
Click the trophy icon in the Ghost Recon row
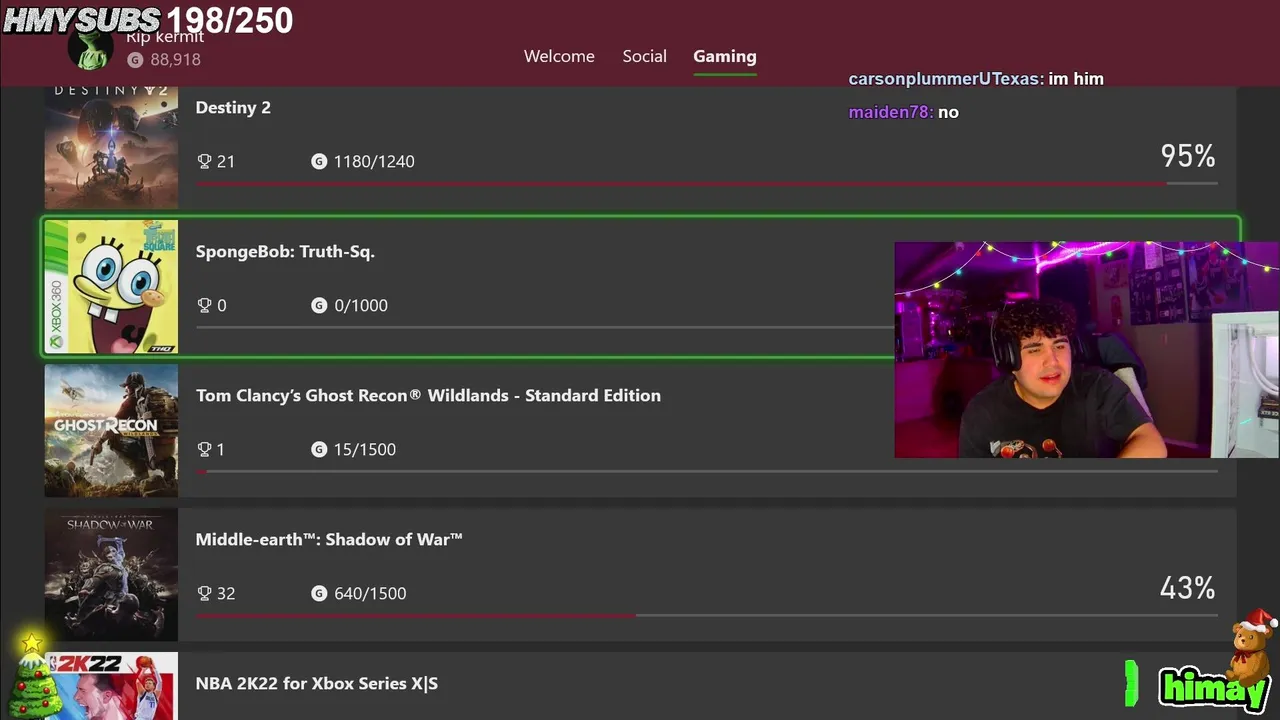click(205, 449)
